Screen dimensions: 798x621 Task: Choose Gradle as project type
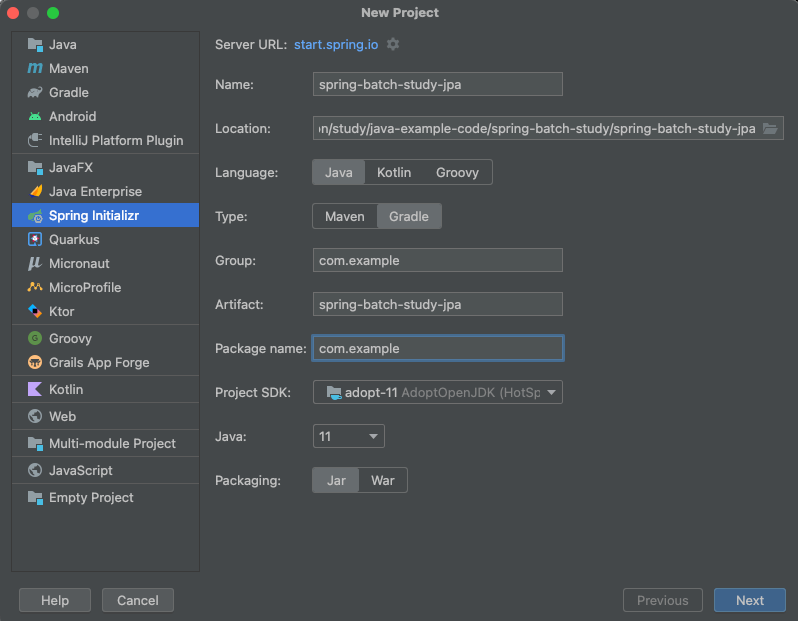coord(409,216)
